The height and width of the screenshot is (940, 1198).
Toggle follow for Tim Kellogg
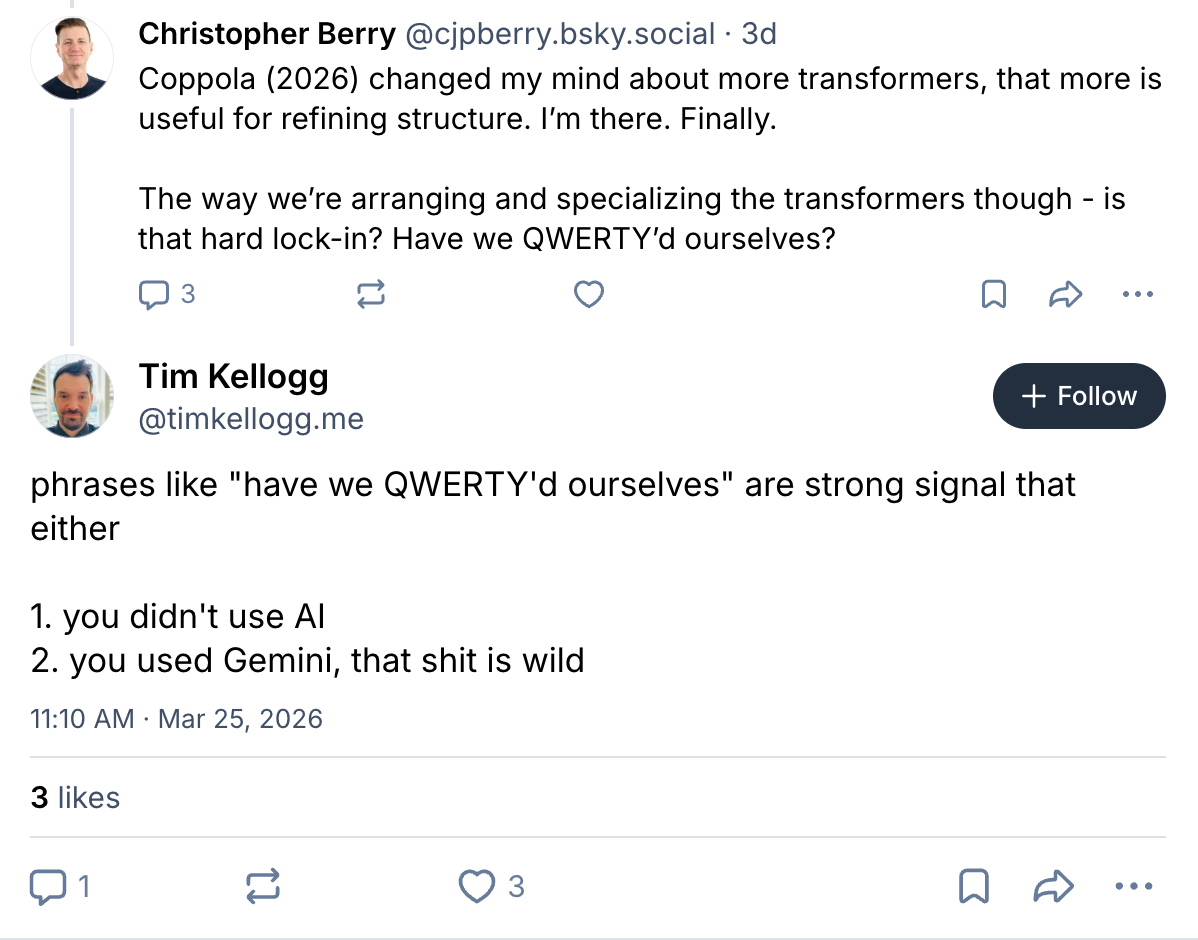click(1079, 396)
